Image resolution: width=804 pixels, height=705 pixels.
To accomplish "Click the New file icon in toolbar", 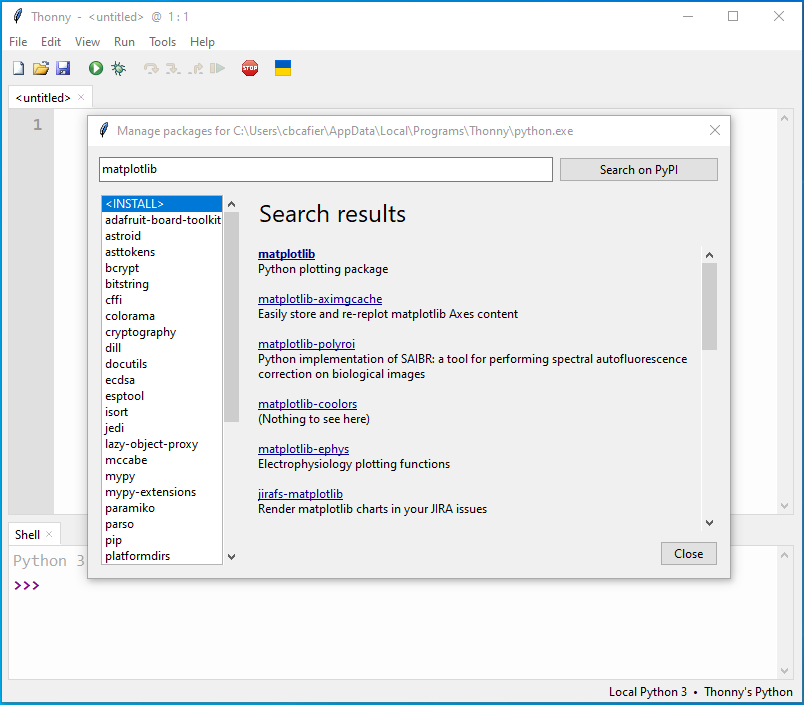I will coord(18,68).
